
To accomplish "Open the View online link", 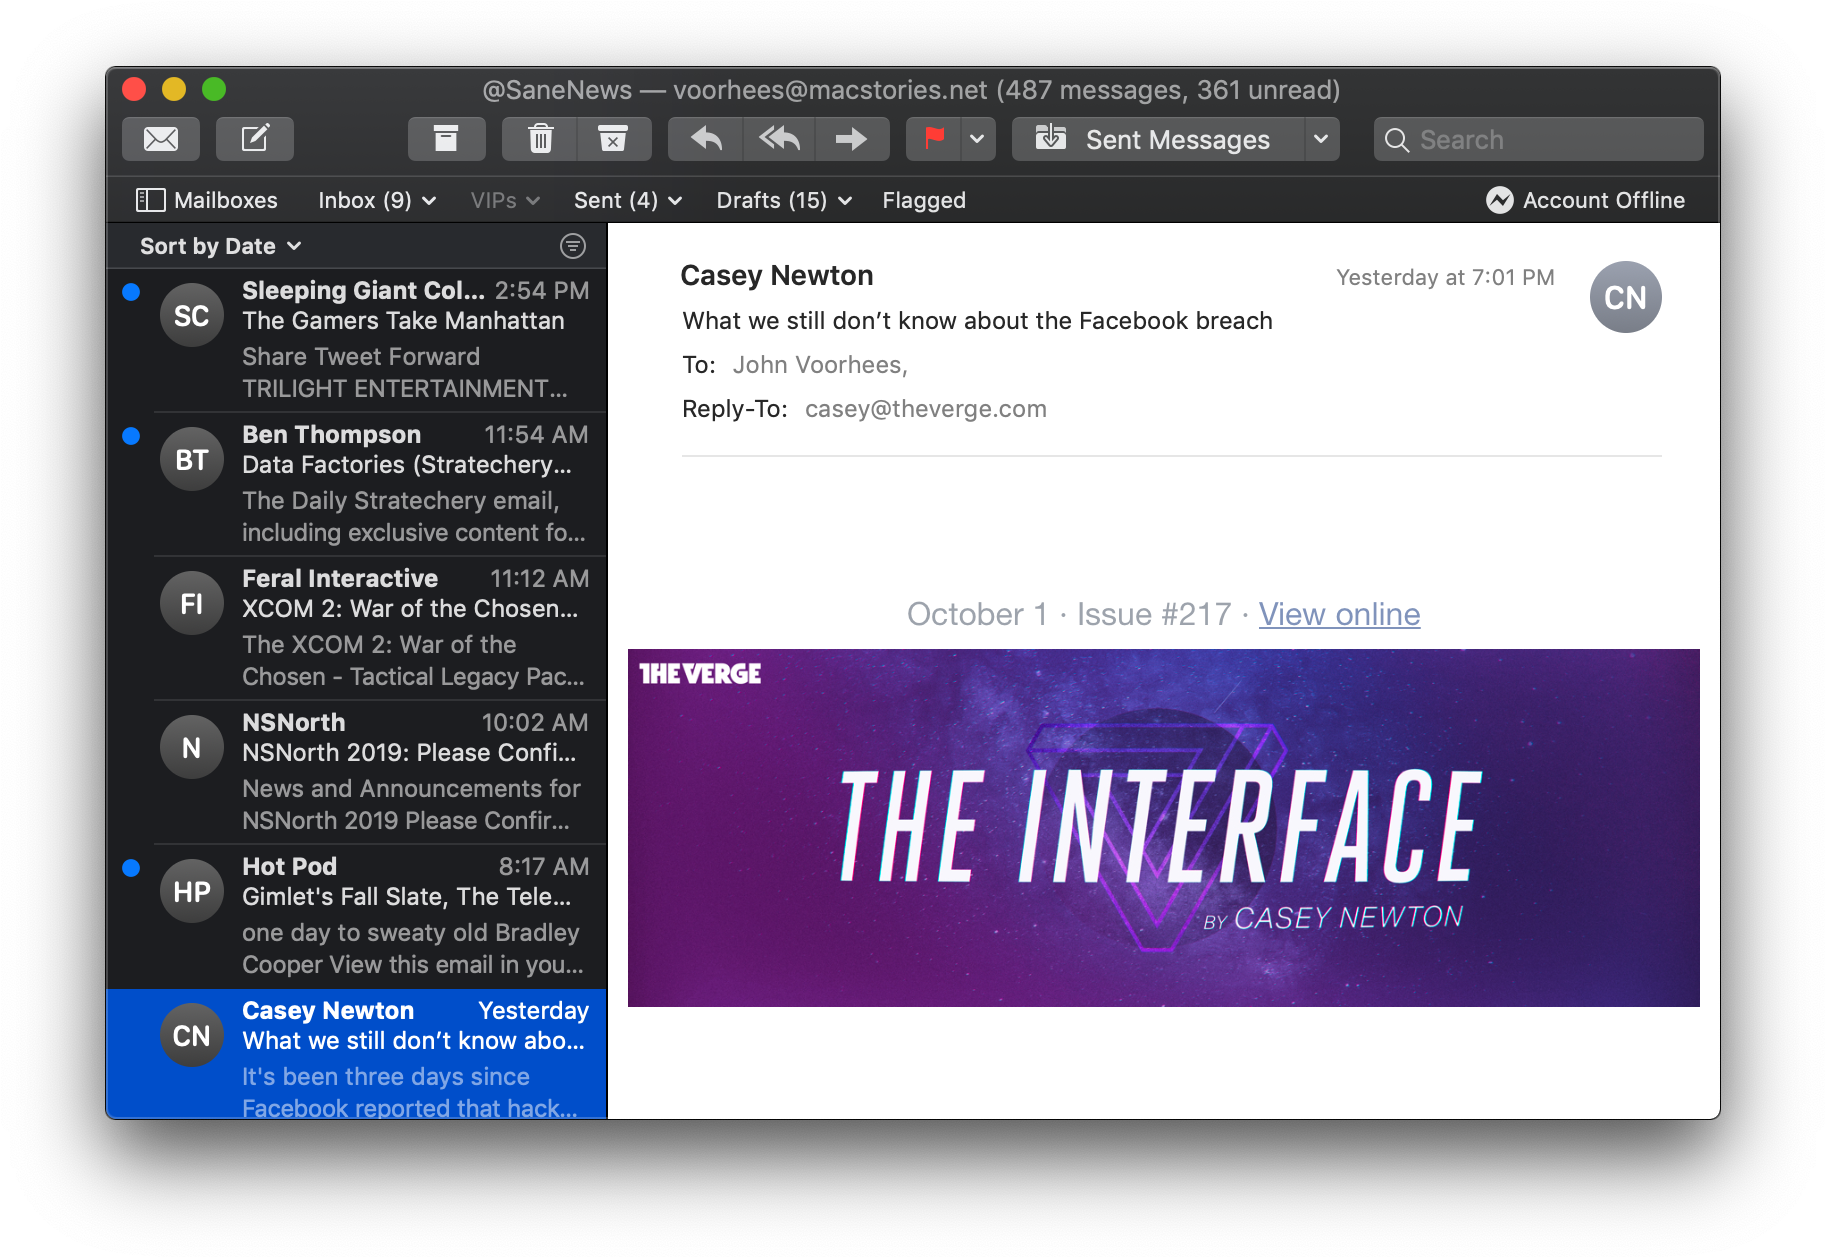I will coord(1338,614).
